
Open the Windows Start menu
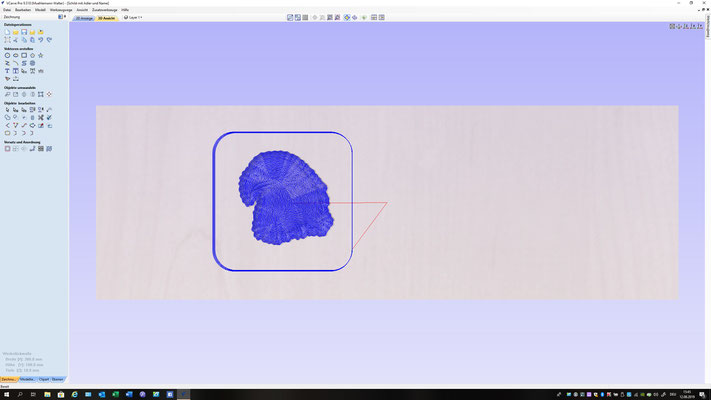click(6, 395)
